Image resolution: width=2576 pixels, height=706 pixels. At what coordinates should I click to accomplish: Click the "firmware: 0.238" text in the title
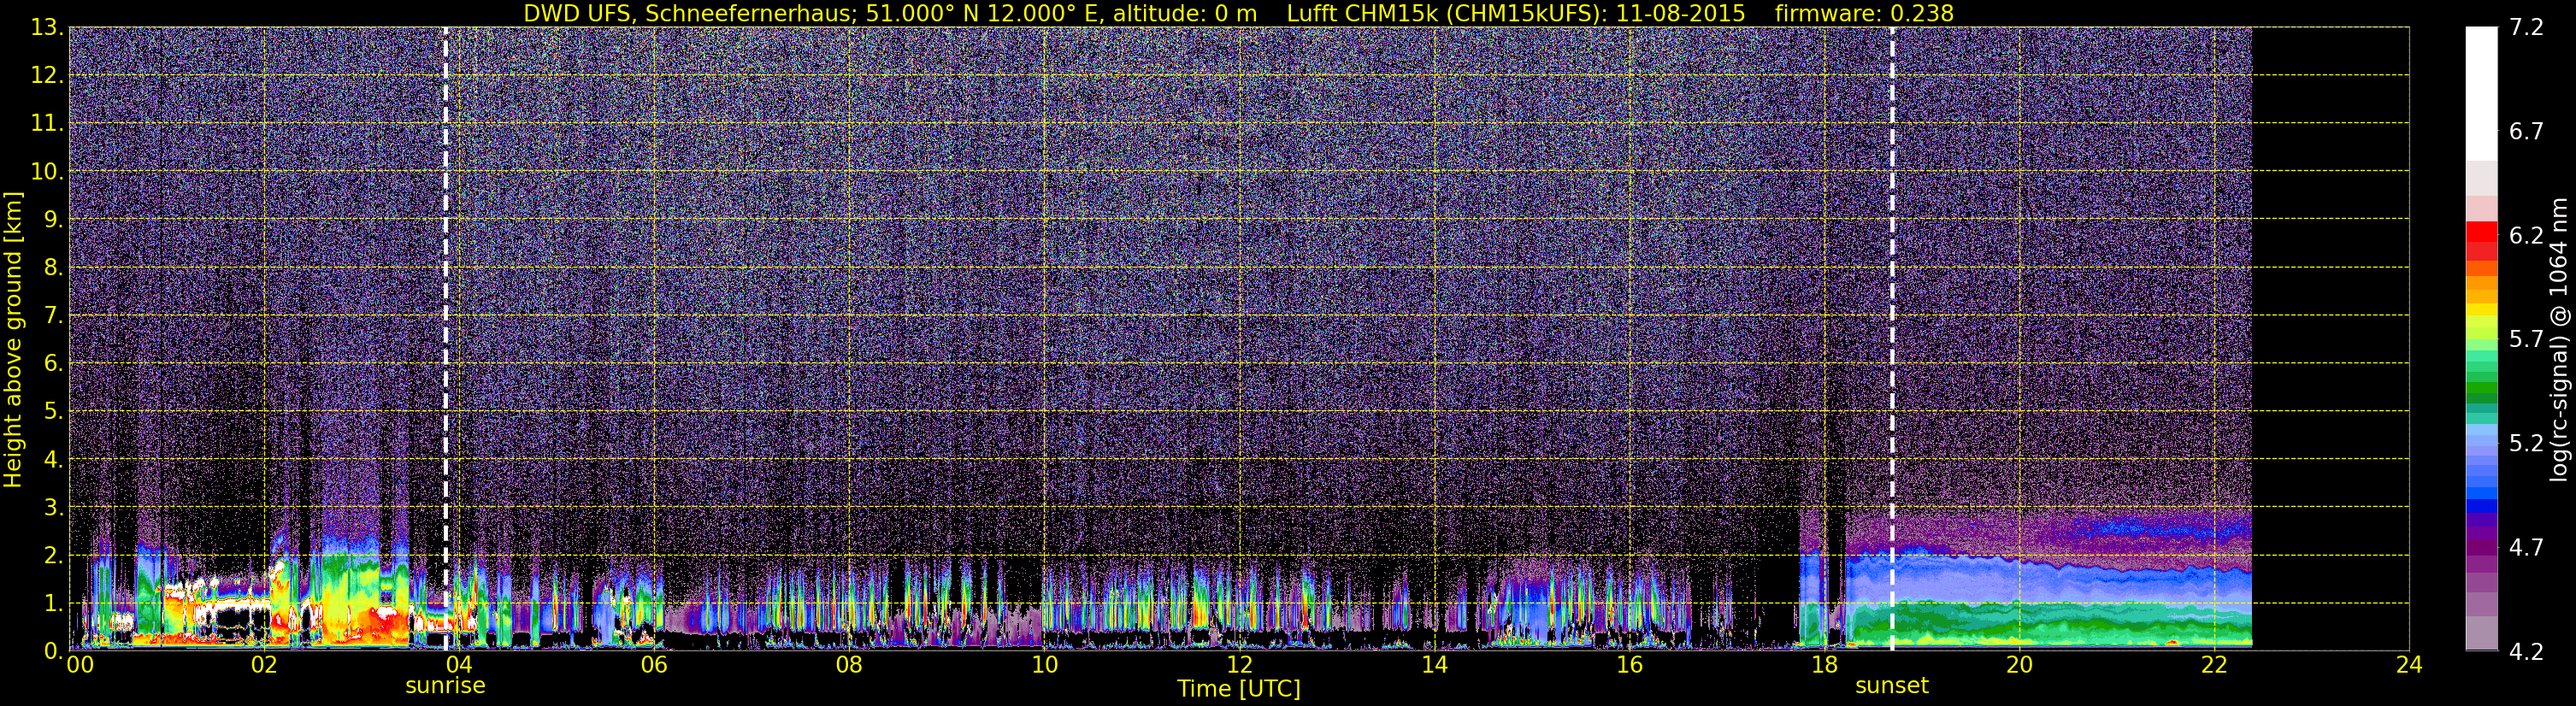(x=1864, y=13)
